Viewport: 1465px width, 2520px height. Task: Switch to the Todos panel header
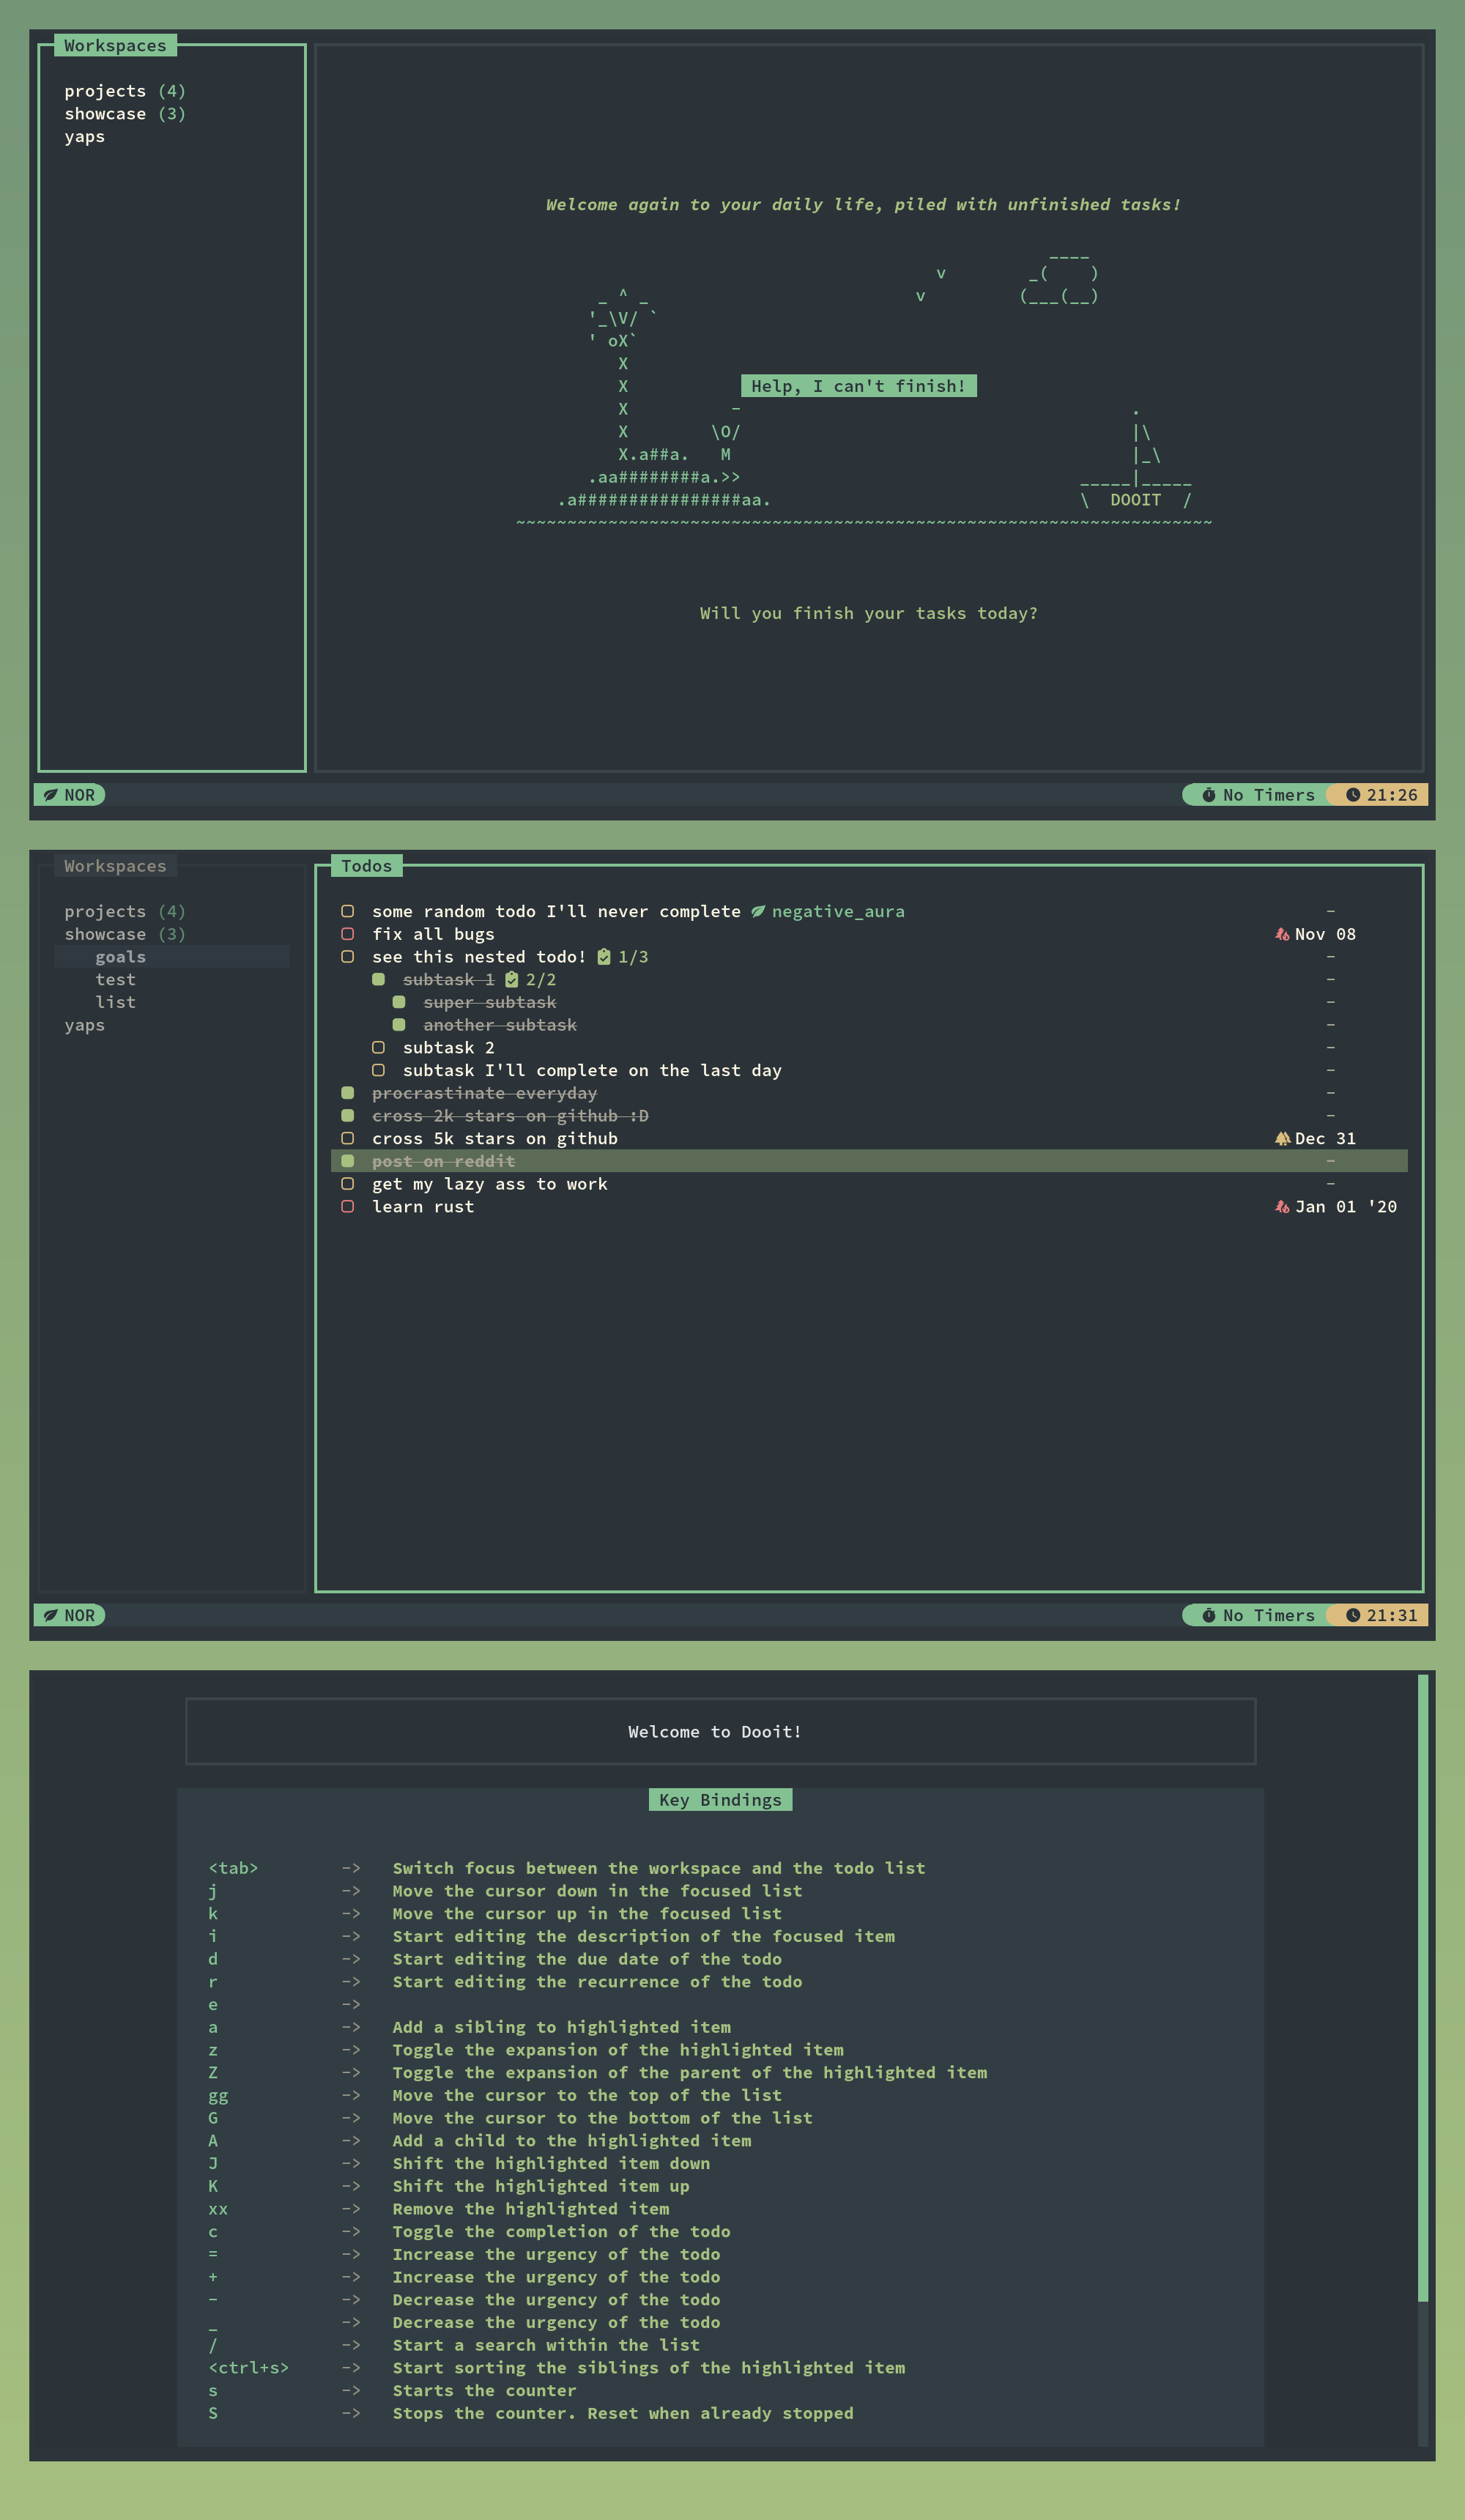pos(366,866)
